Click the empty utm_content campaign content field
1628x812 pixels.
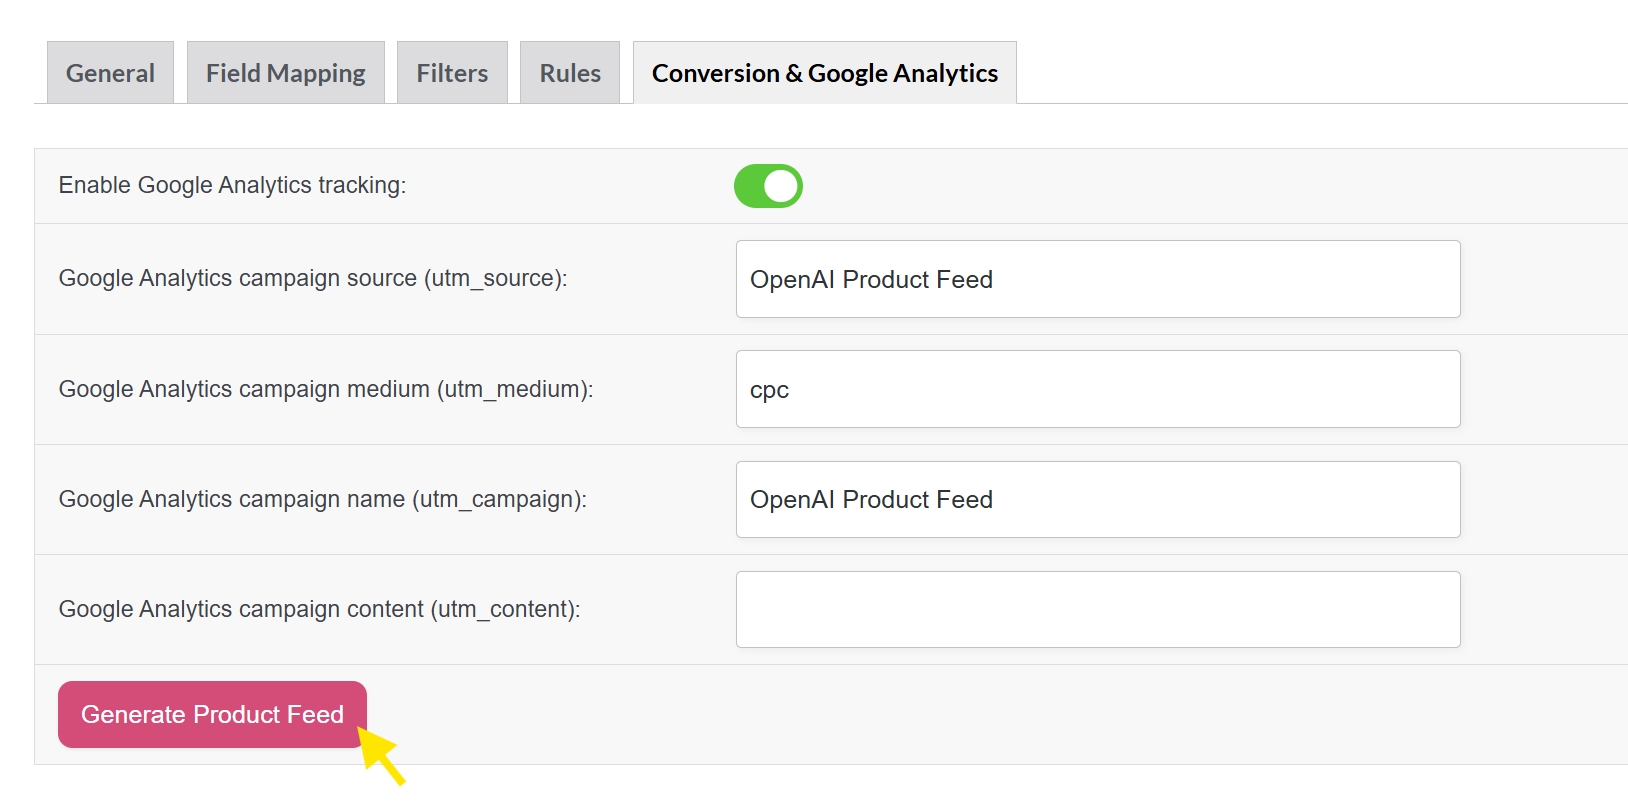point(1097,609)
